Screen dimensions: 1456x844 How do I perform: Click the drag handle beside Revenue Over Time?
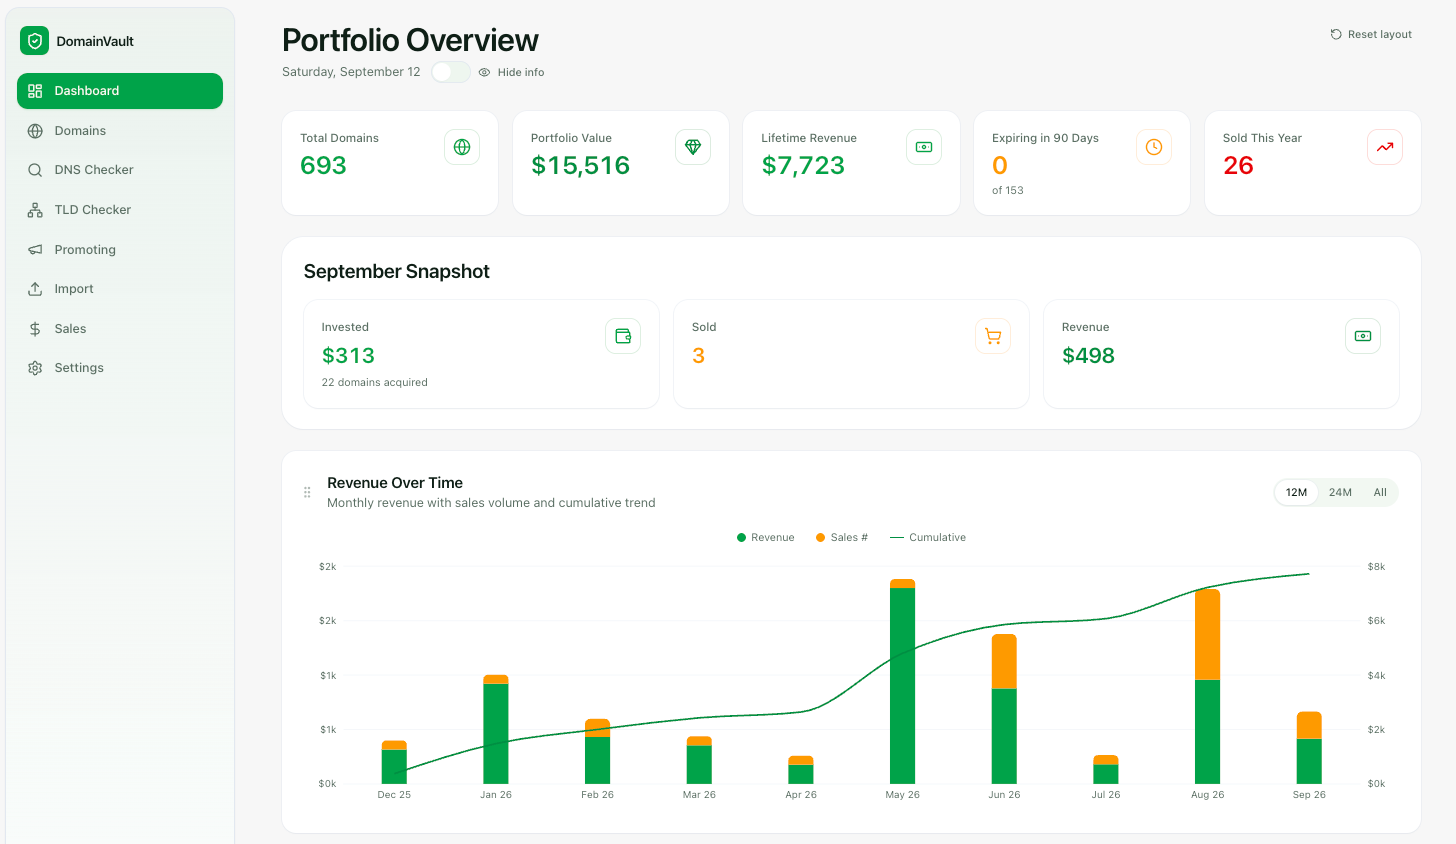[307, 492]
